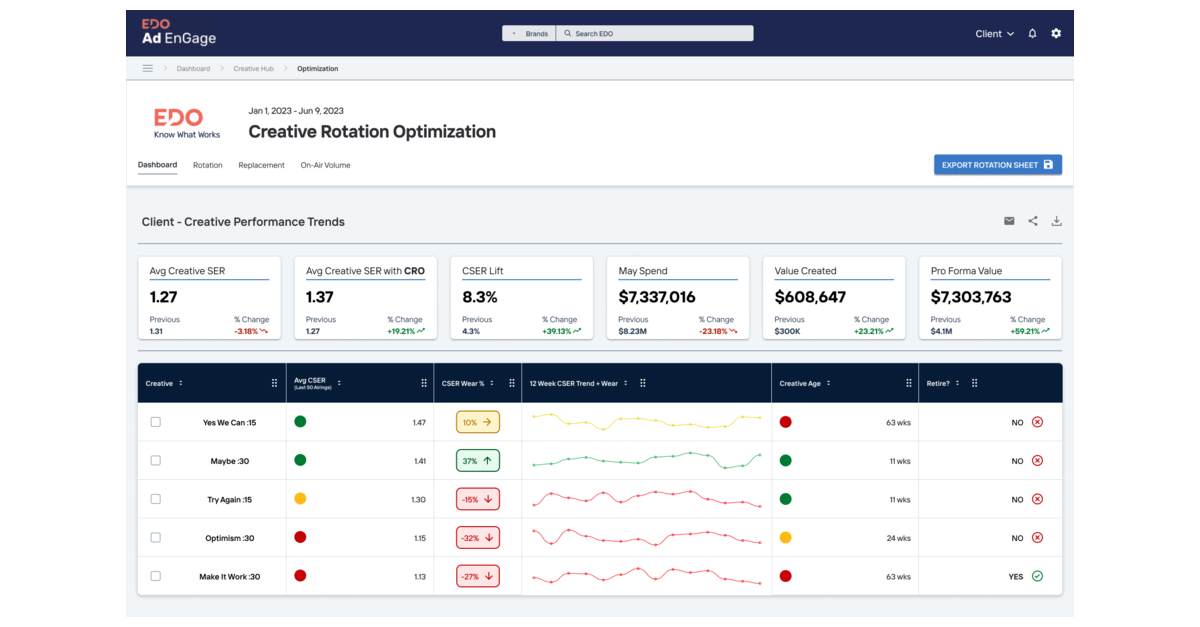Check the checkbox for Maybe :30 creative
1200x627 pixels.
point(155,460)
